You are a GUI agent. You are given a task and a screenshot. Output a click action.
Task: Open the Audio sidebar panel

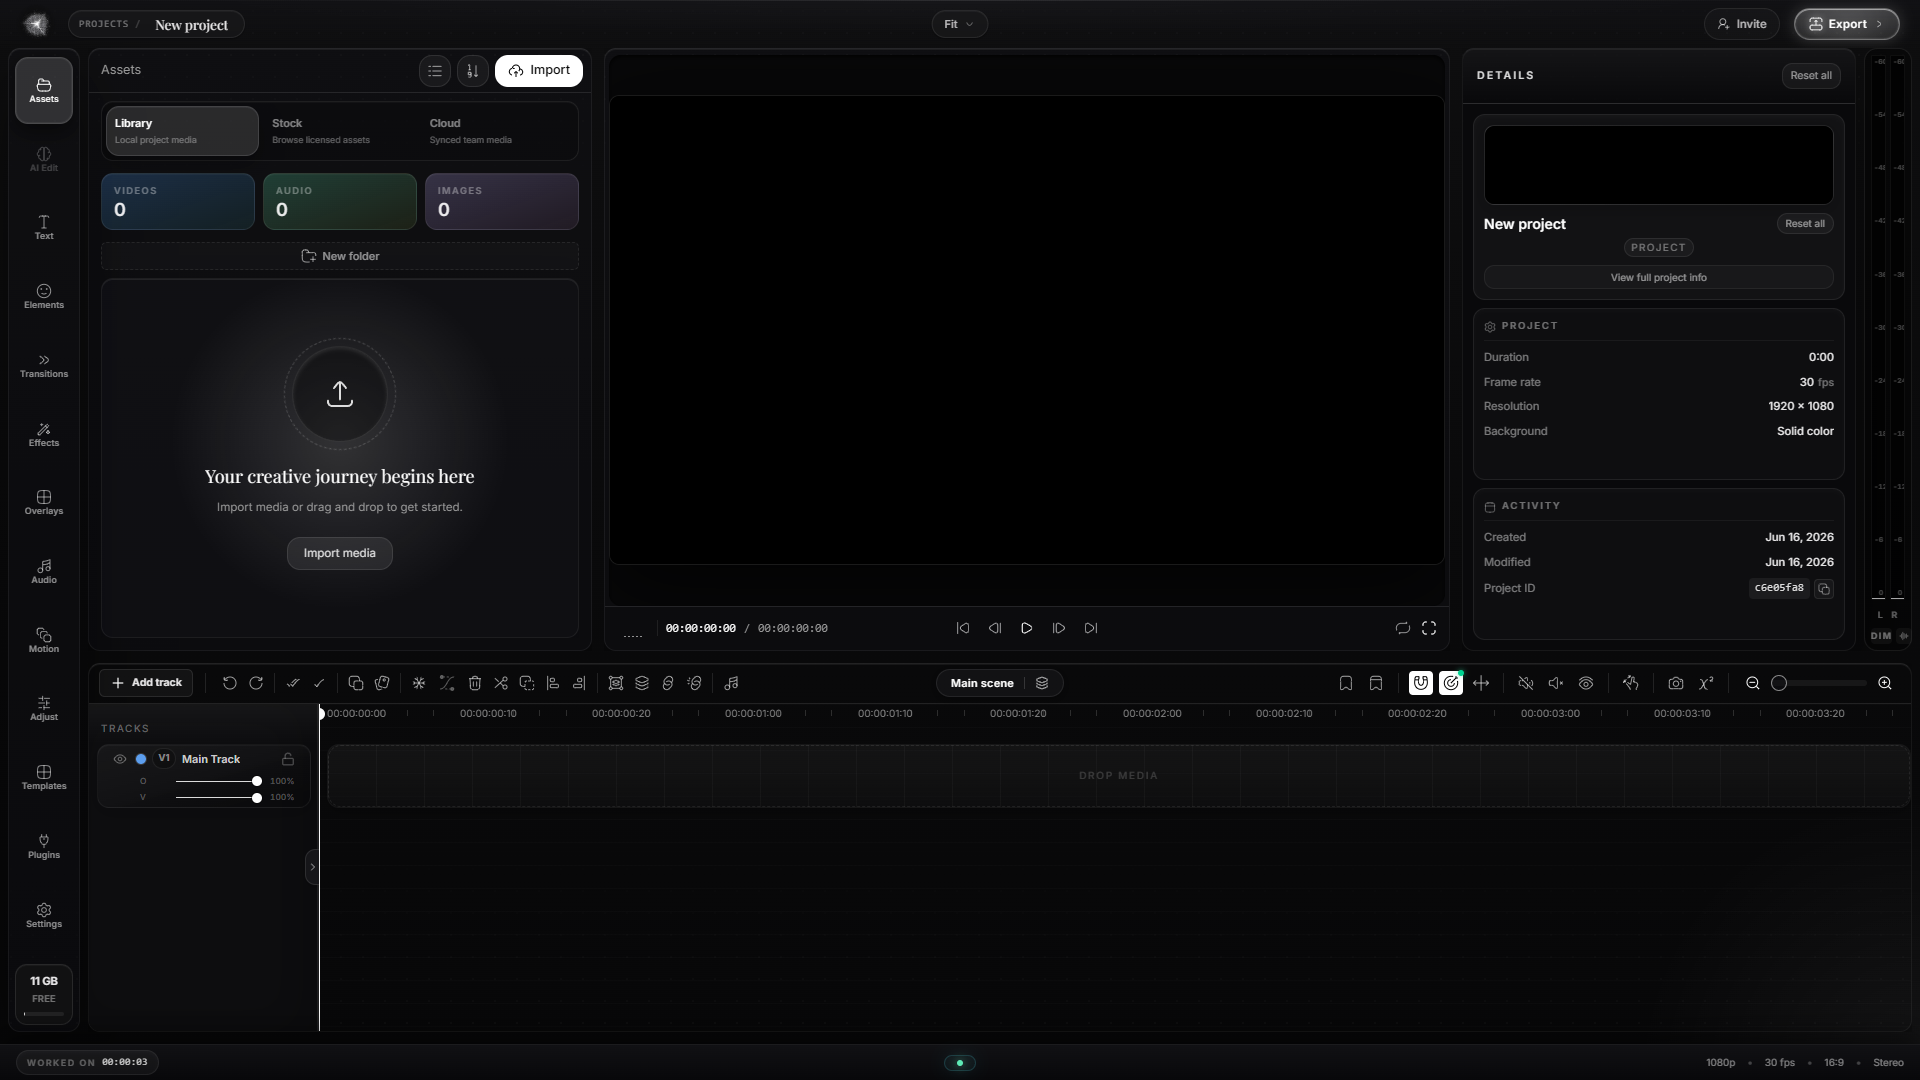(44, 572)
